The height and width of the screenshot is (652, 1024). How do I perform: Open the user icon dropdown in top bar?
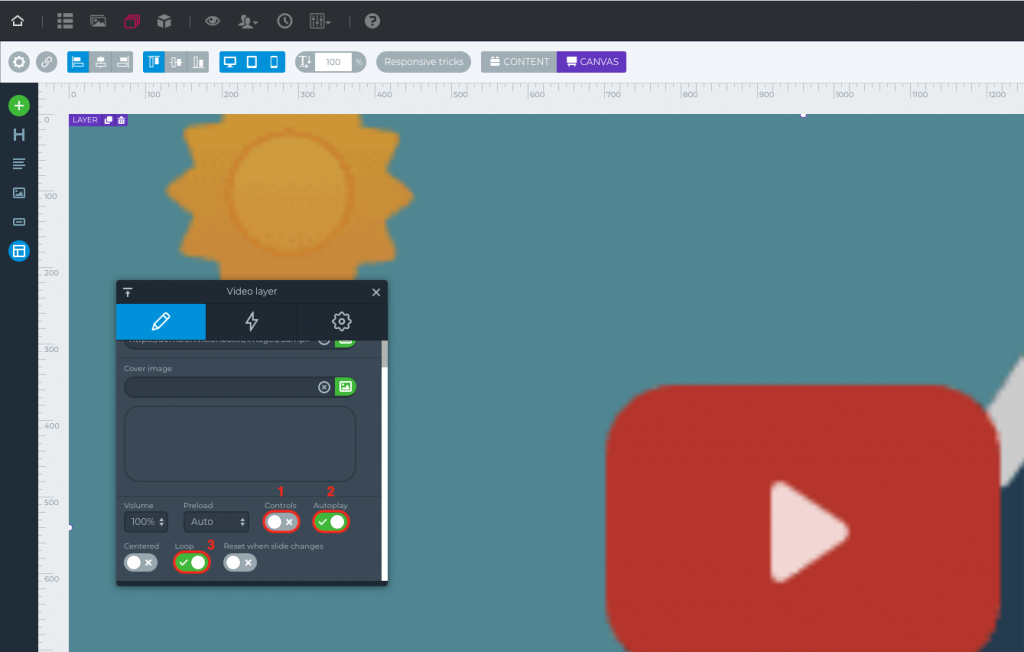point(248,22)
